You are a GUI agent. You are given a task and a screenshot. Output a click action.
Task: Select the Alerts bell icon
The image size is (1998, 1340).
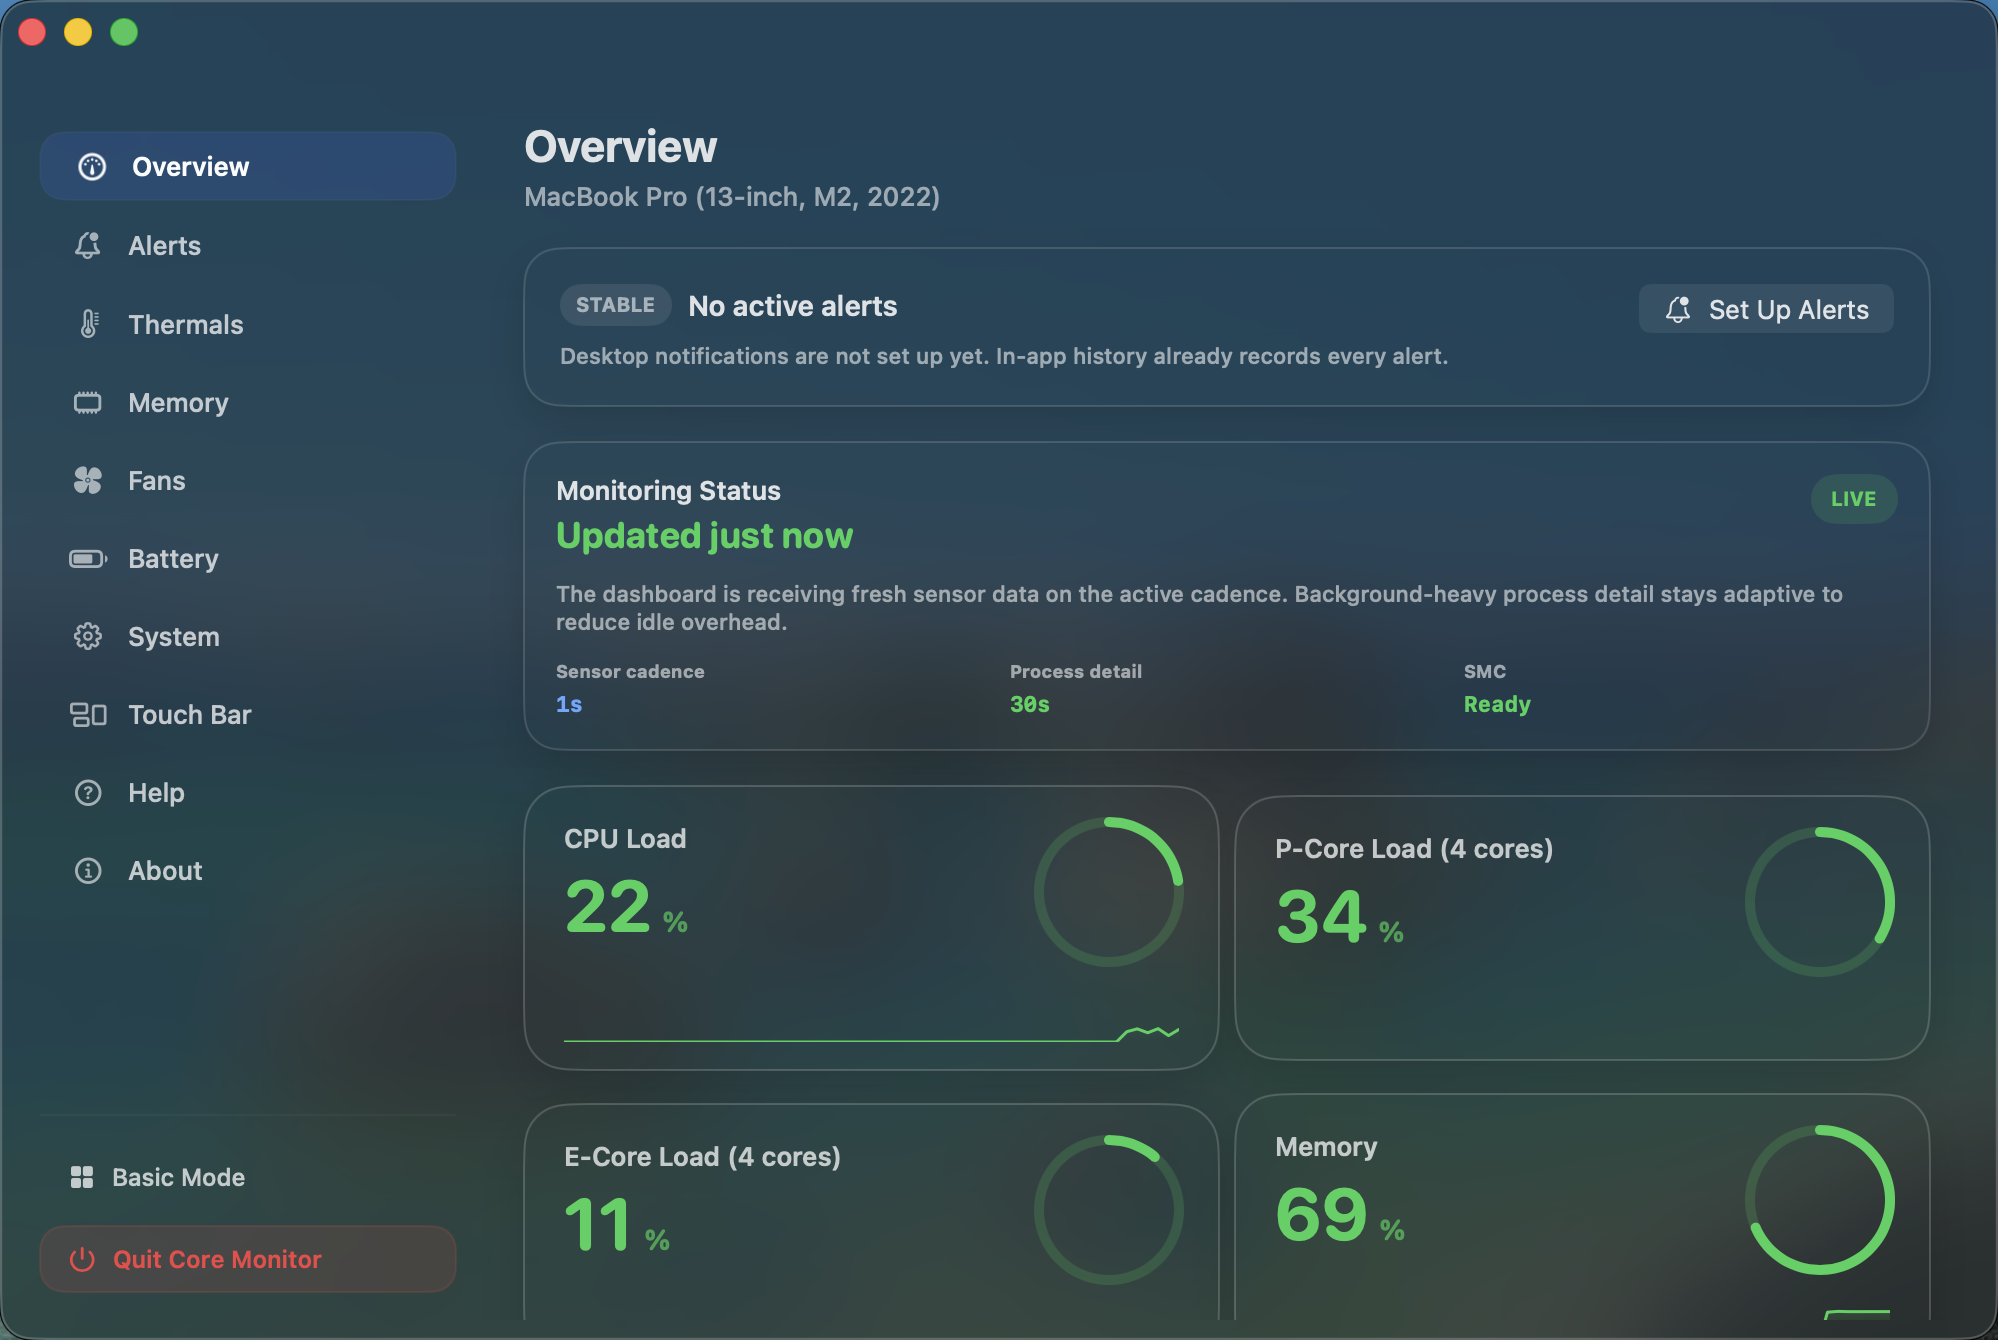point(89,245)
